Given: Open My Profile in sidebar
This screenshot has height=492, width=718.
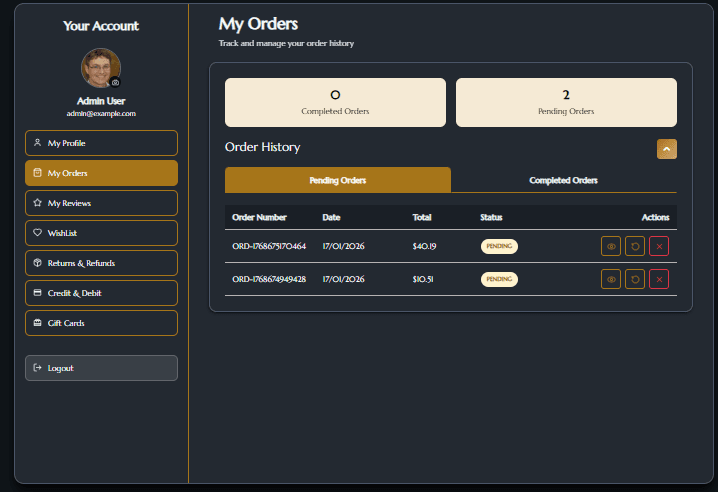Looking at the screenshot, I should tap(101, 143).
